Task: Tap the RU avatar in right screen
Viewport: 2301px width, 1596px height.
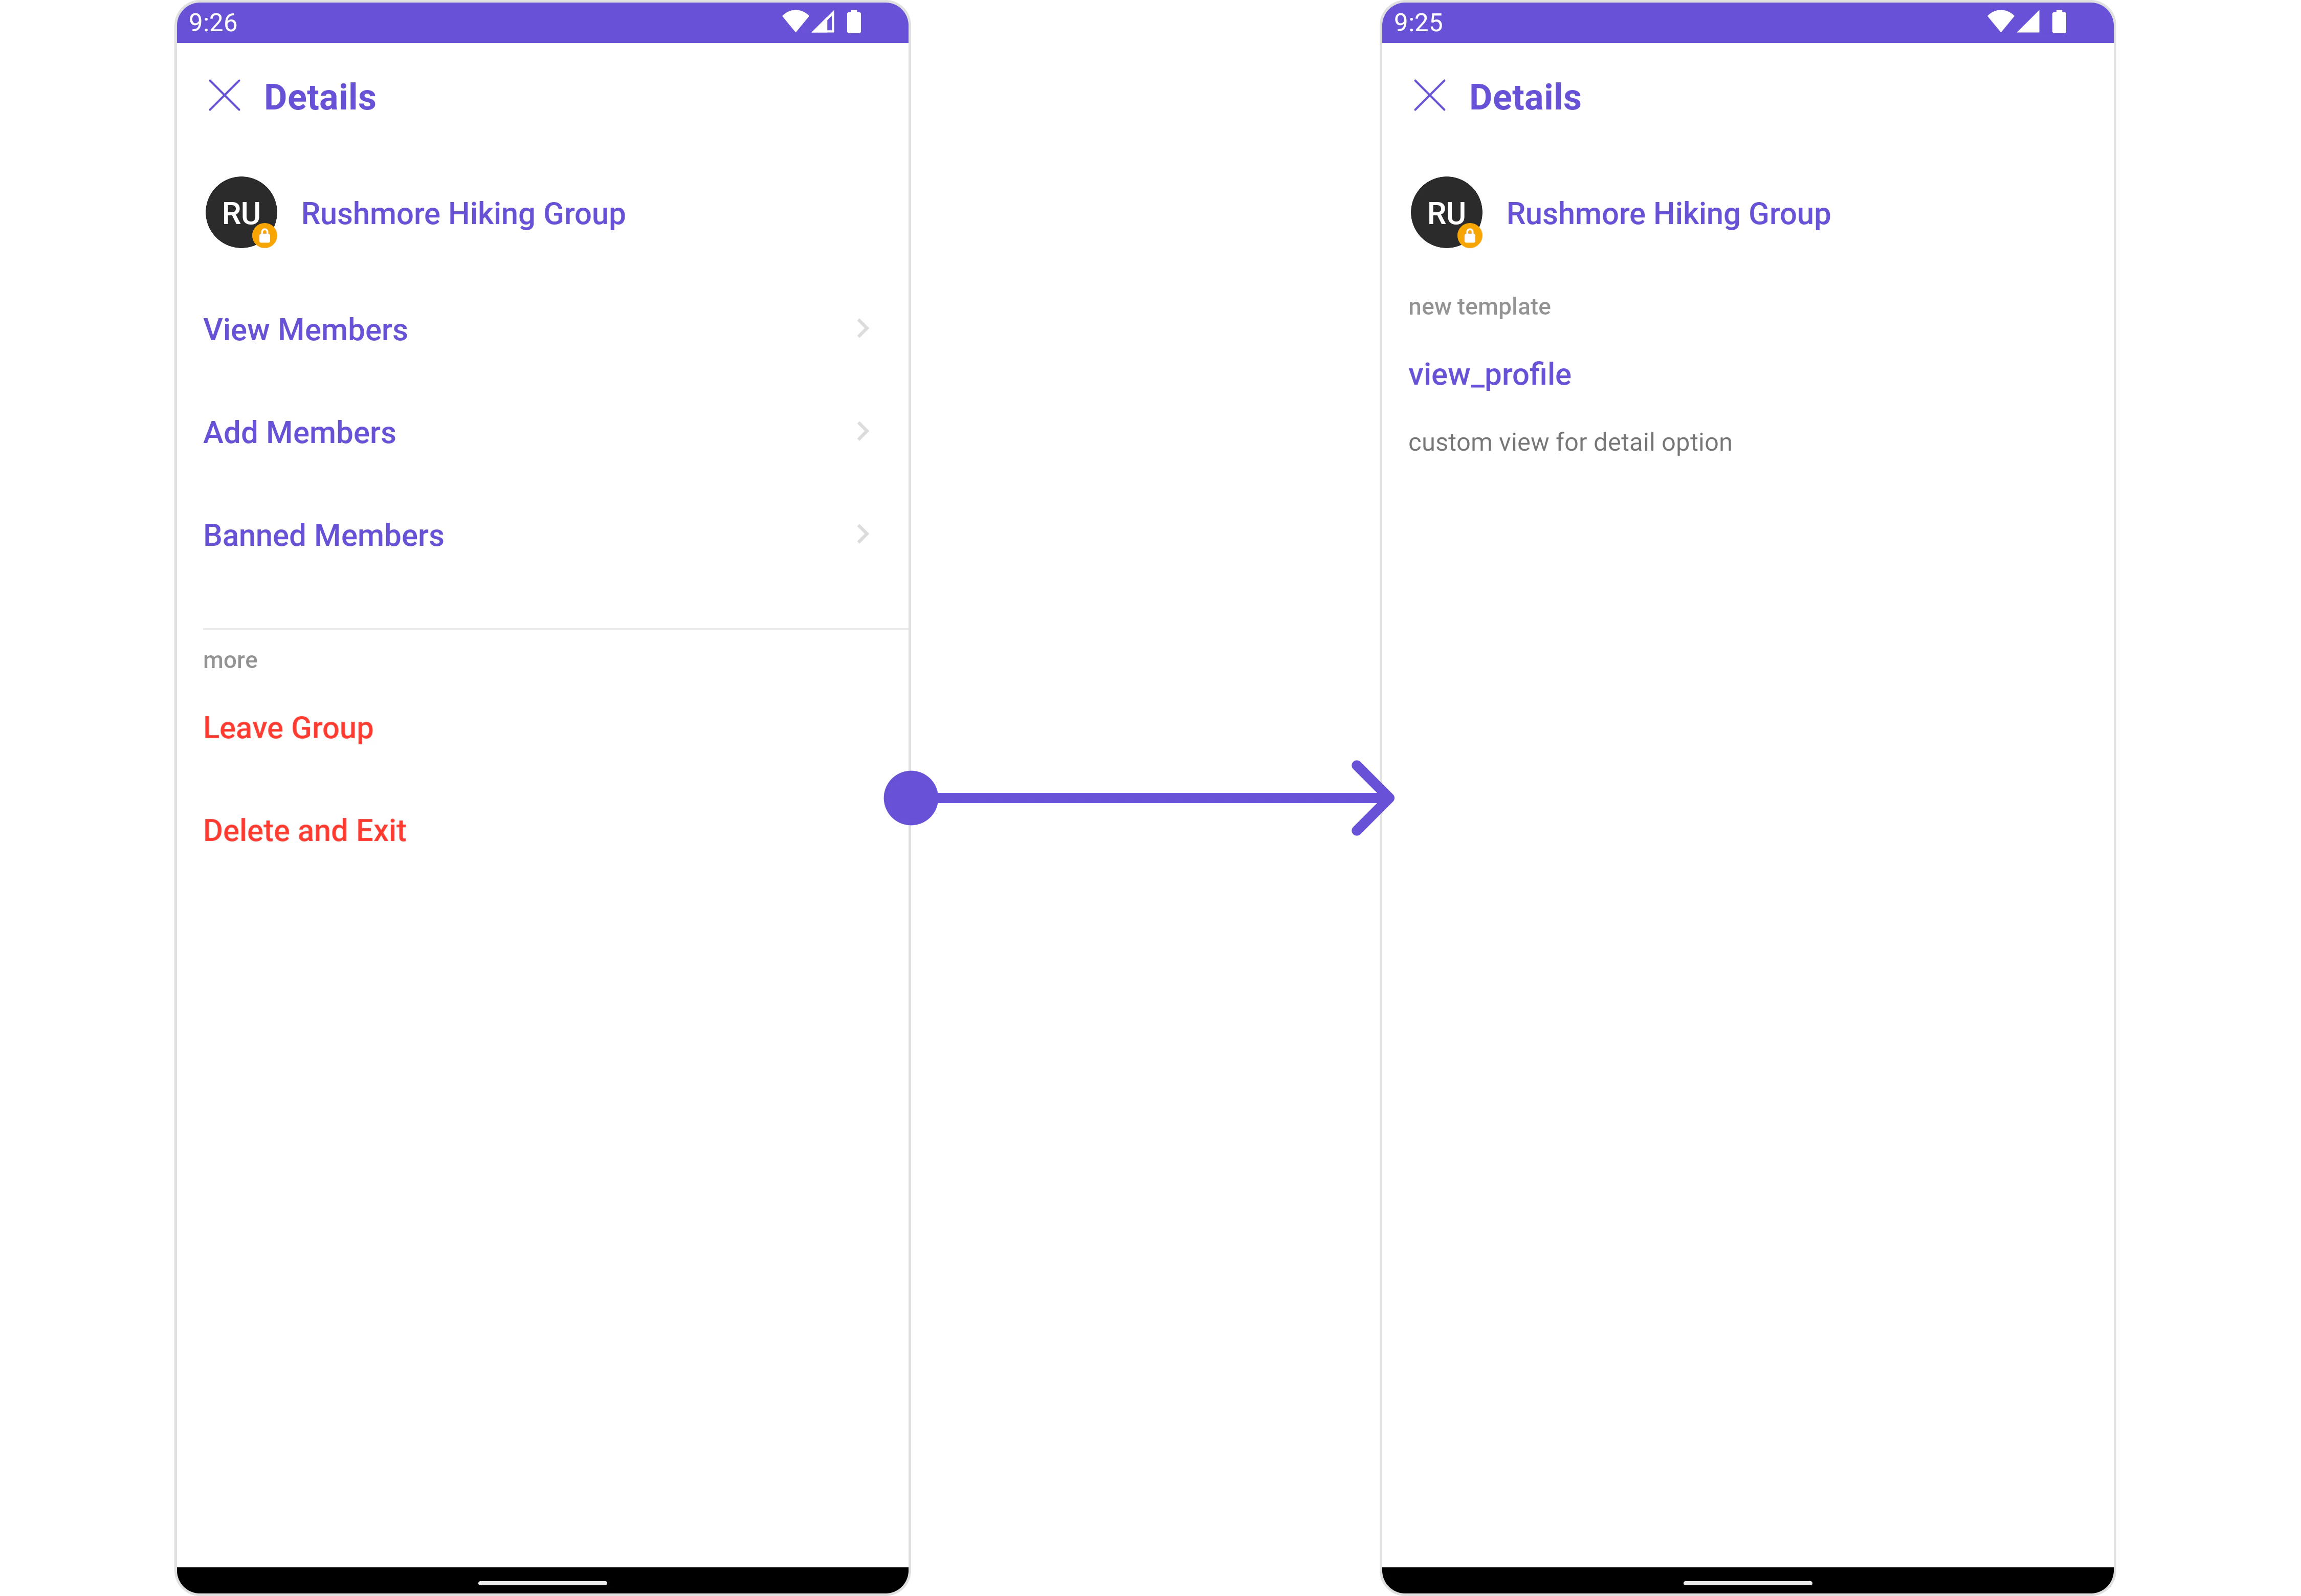Action: click(1446, 212)
